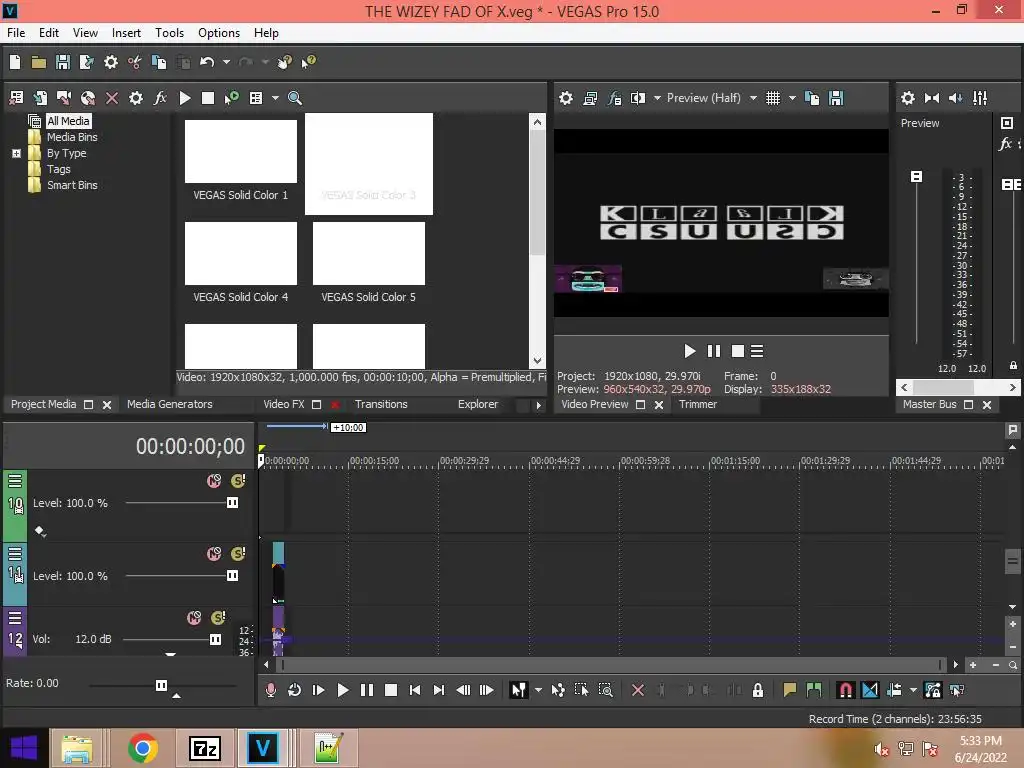
Task: Go to start in transport bar
Action: (x=415, y=690)
